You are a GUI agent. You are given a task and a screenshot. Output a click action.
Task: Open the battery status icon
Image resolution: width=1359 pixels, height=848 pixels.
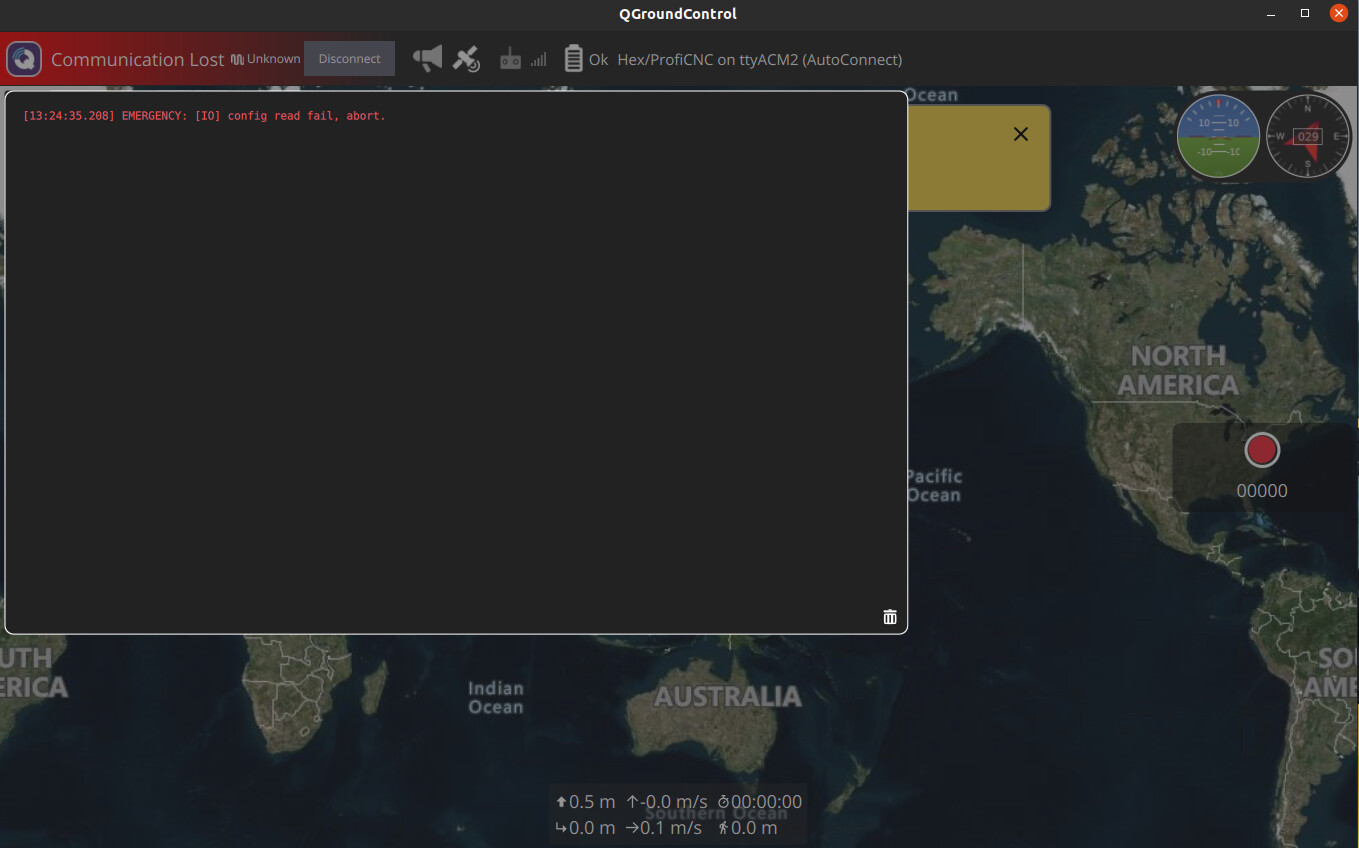573,59
